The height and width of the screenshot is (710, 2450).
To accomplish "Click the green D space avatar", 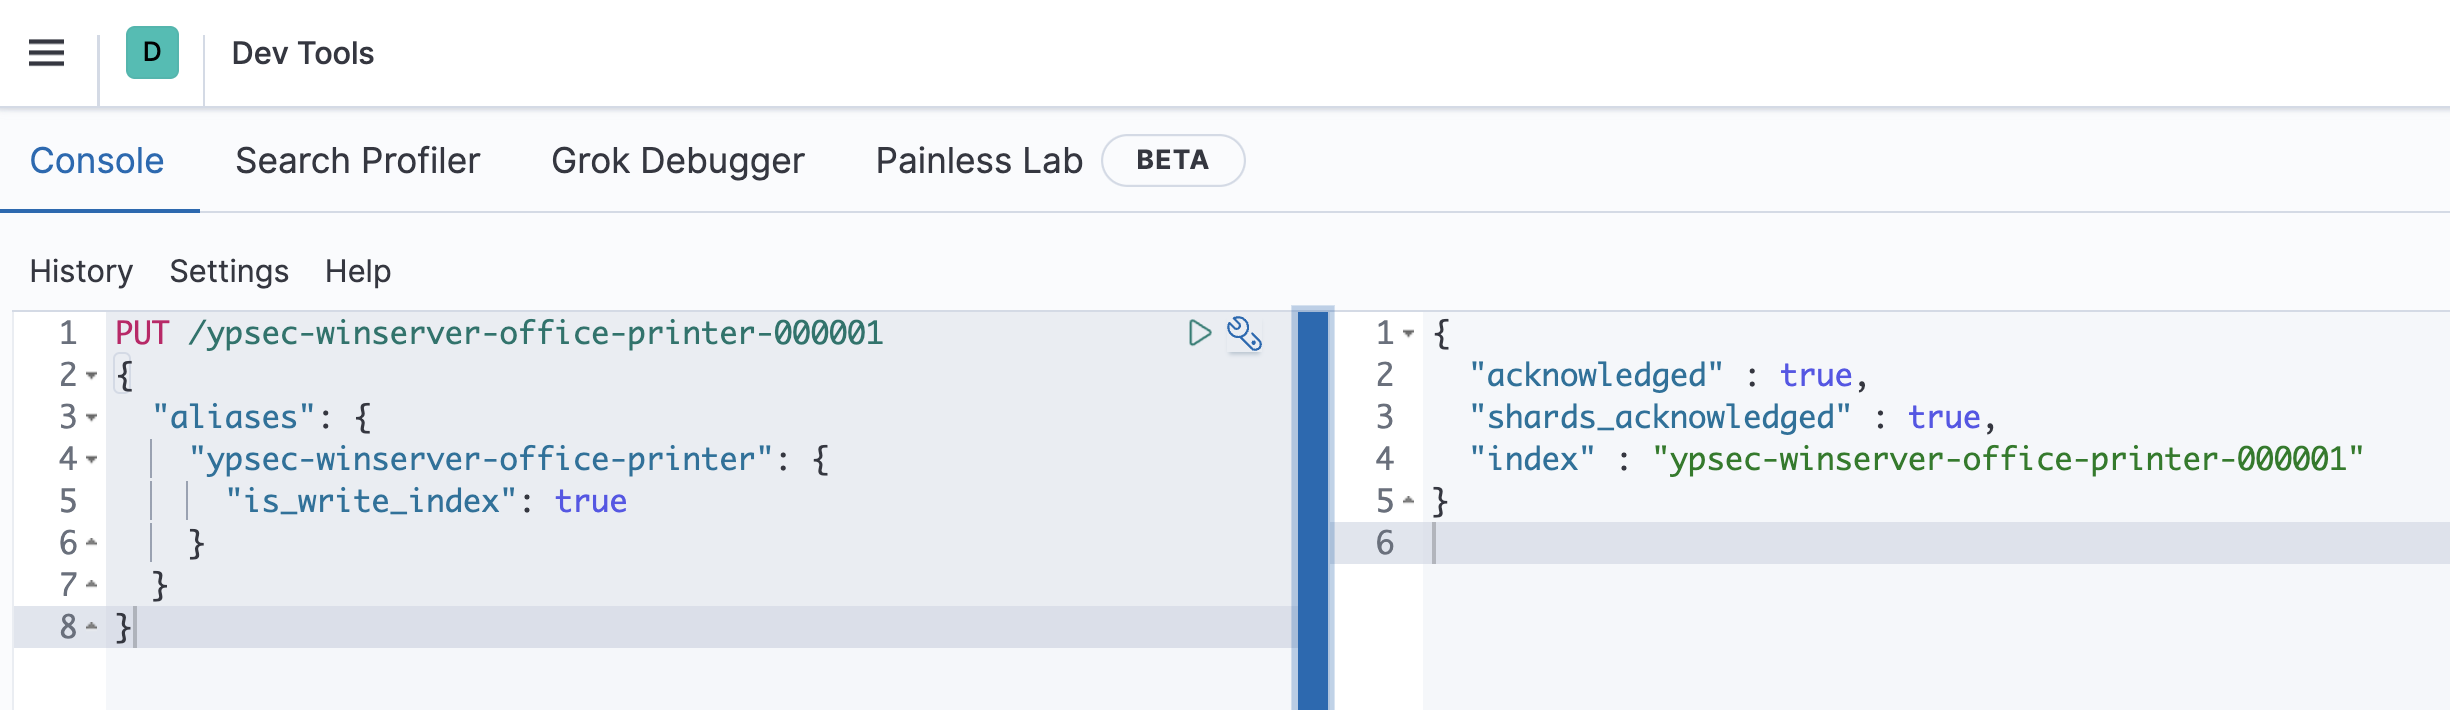I will (x=152, y=53).
